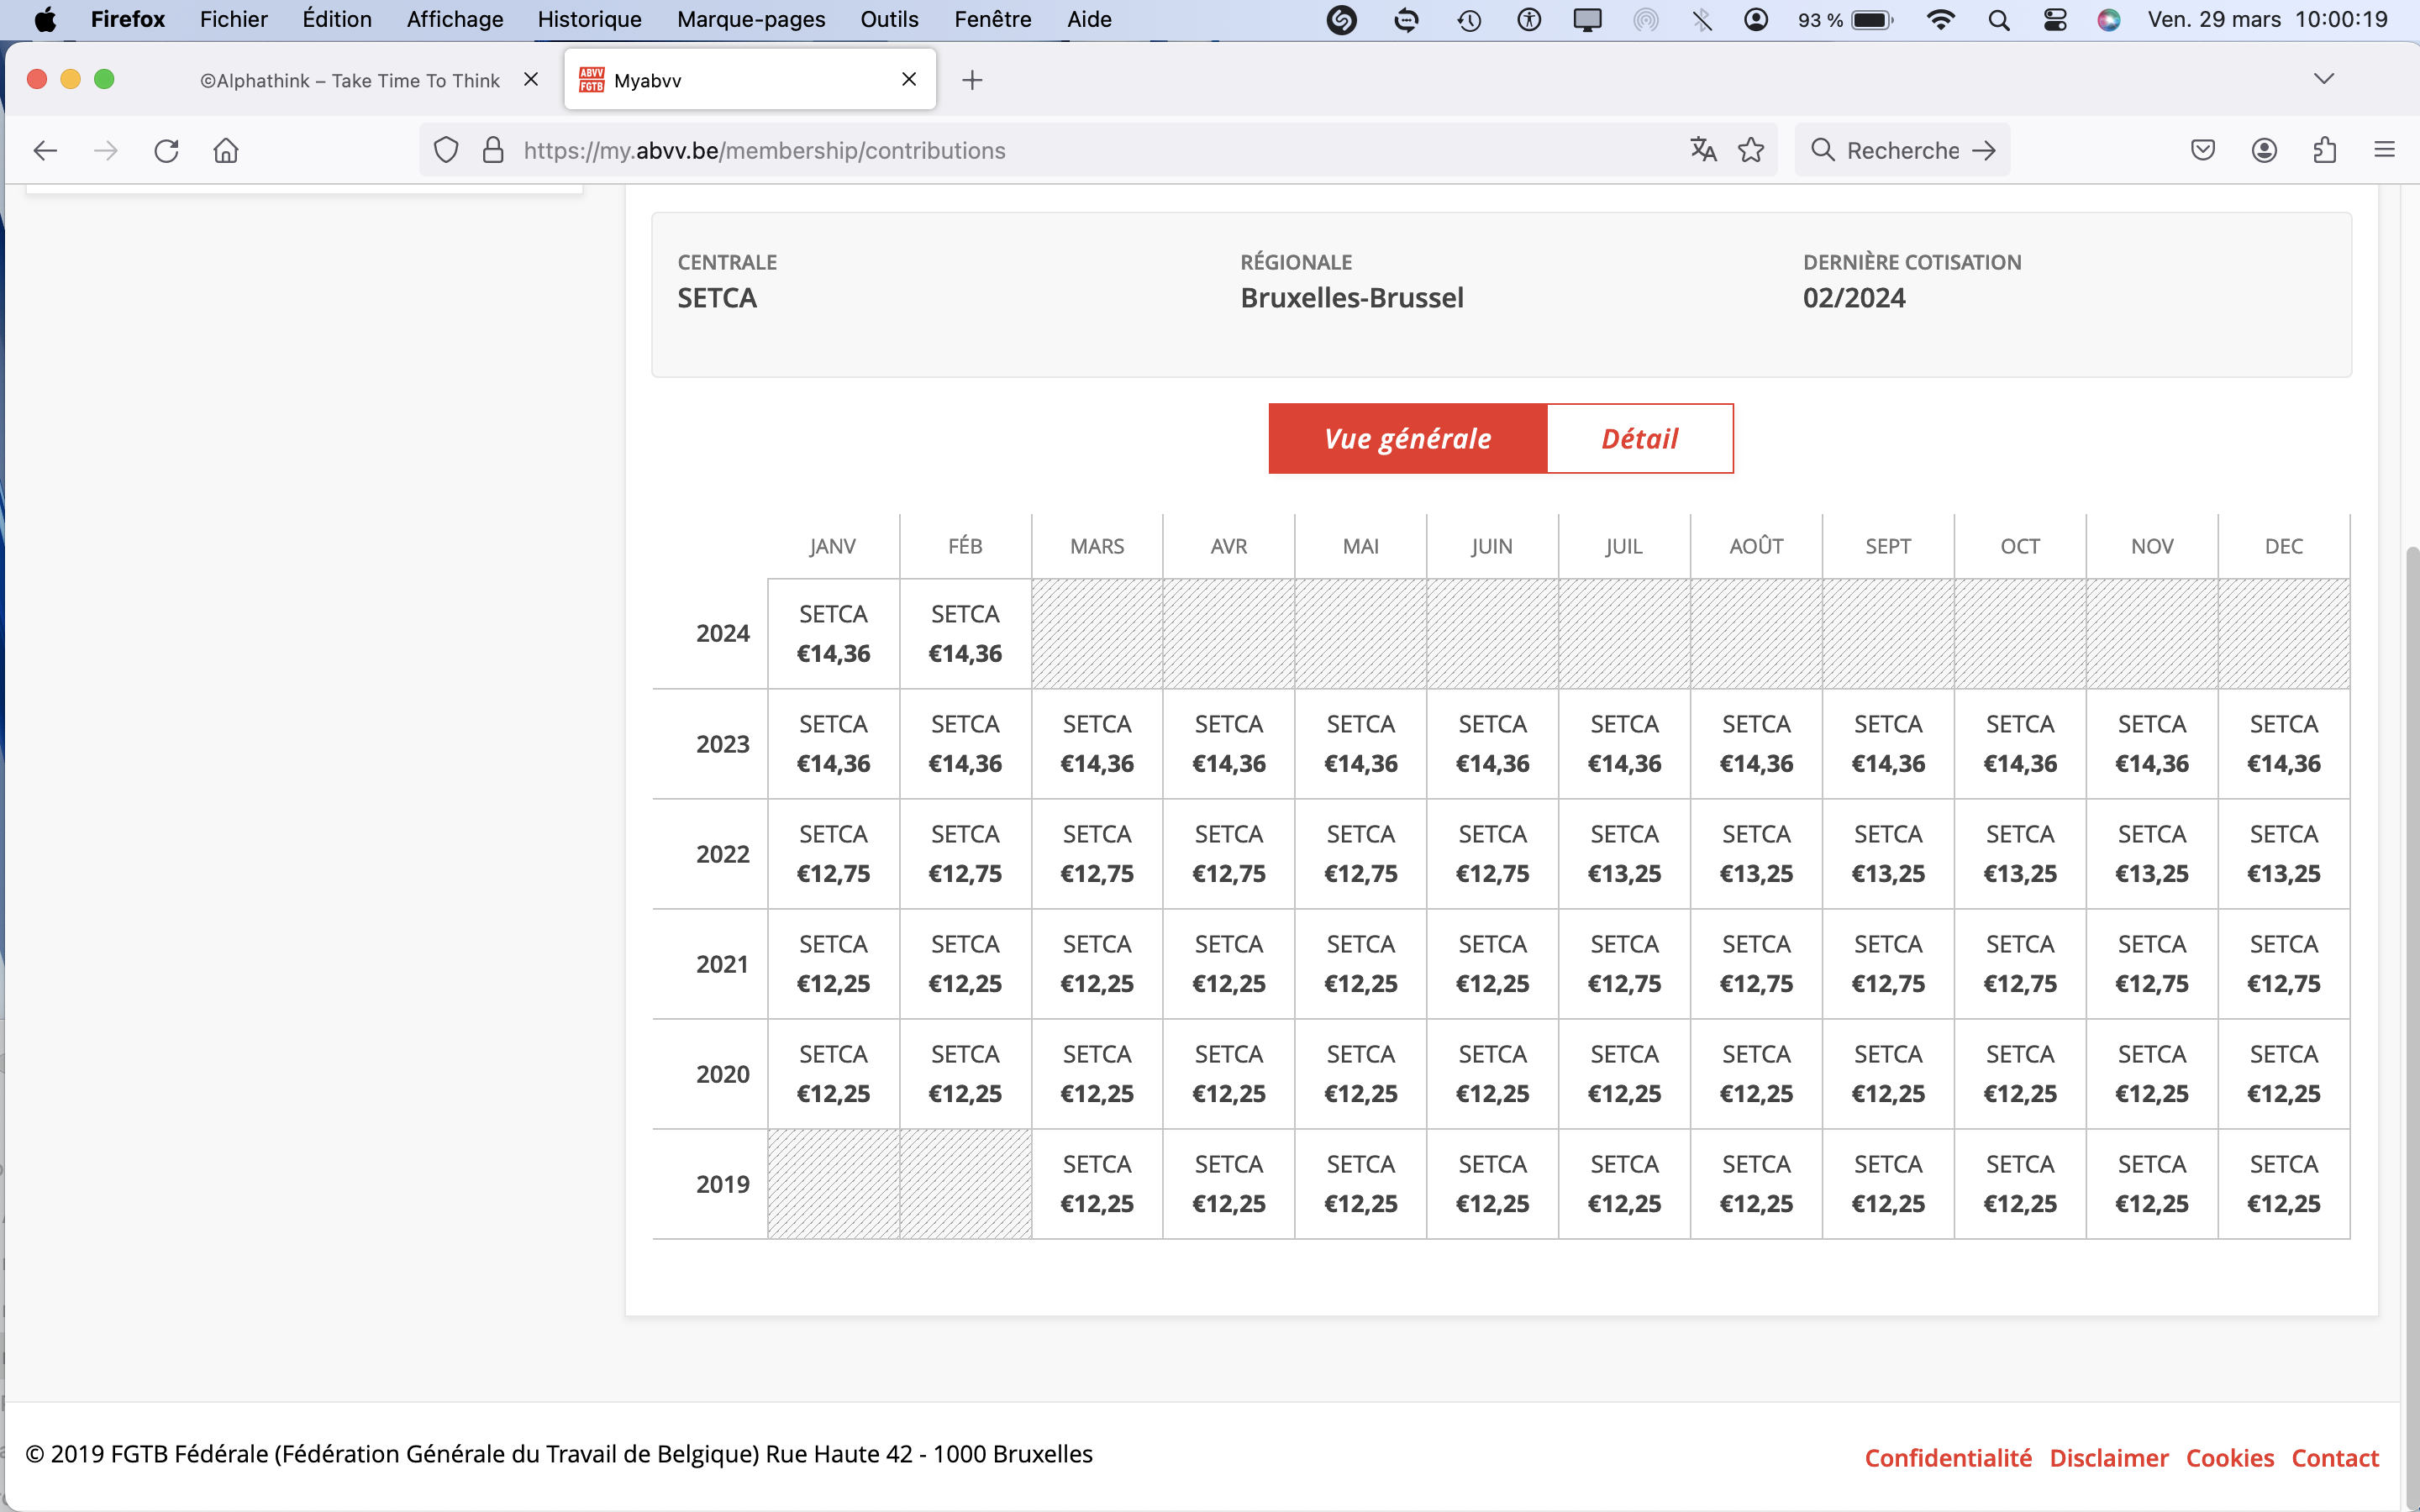Open Pocket save icon
This screenshot has height=1512, width=2420.
coord(2203,150)
